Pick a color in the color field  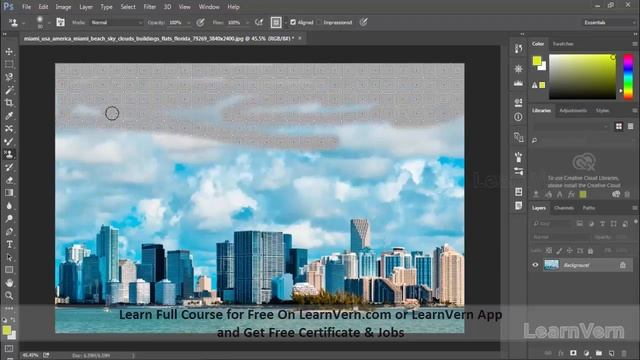[582, 77]
